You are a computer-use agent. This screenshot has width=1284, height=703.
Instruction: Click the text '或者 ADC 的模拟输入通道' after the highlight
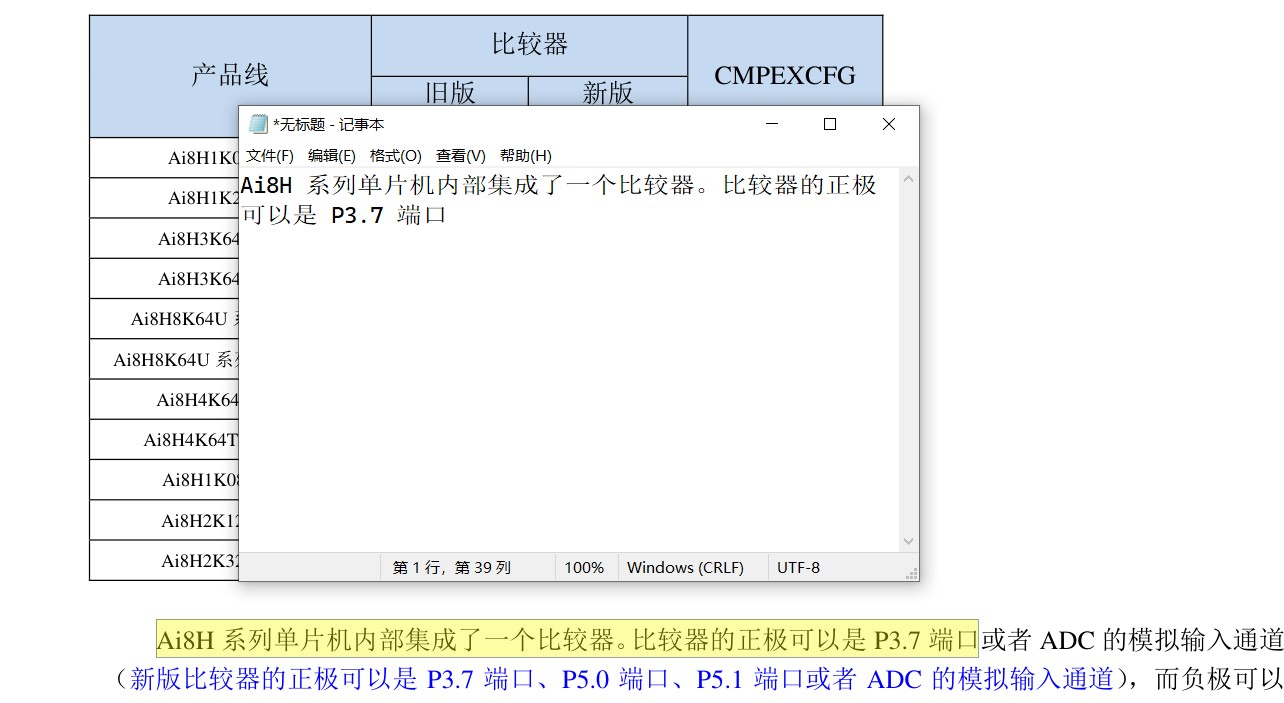point(1132,639)
